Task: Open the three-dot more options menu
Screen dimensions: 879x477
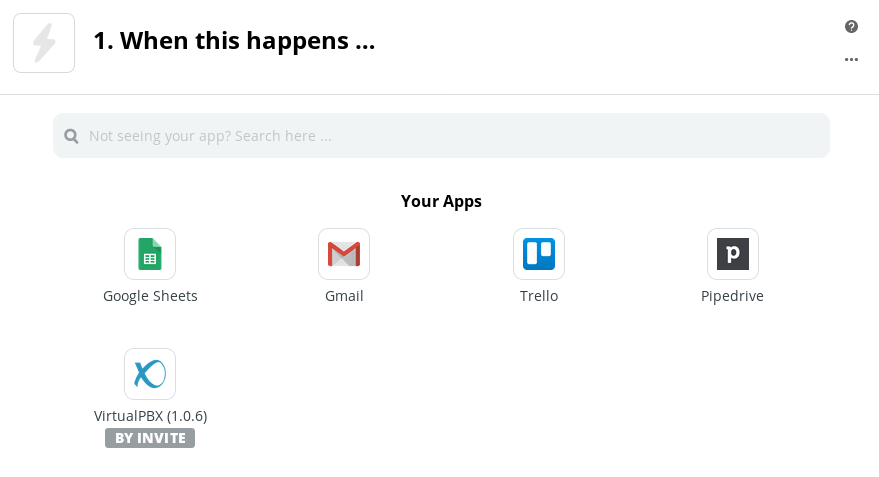Action: tap(851, 59)
